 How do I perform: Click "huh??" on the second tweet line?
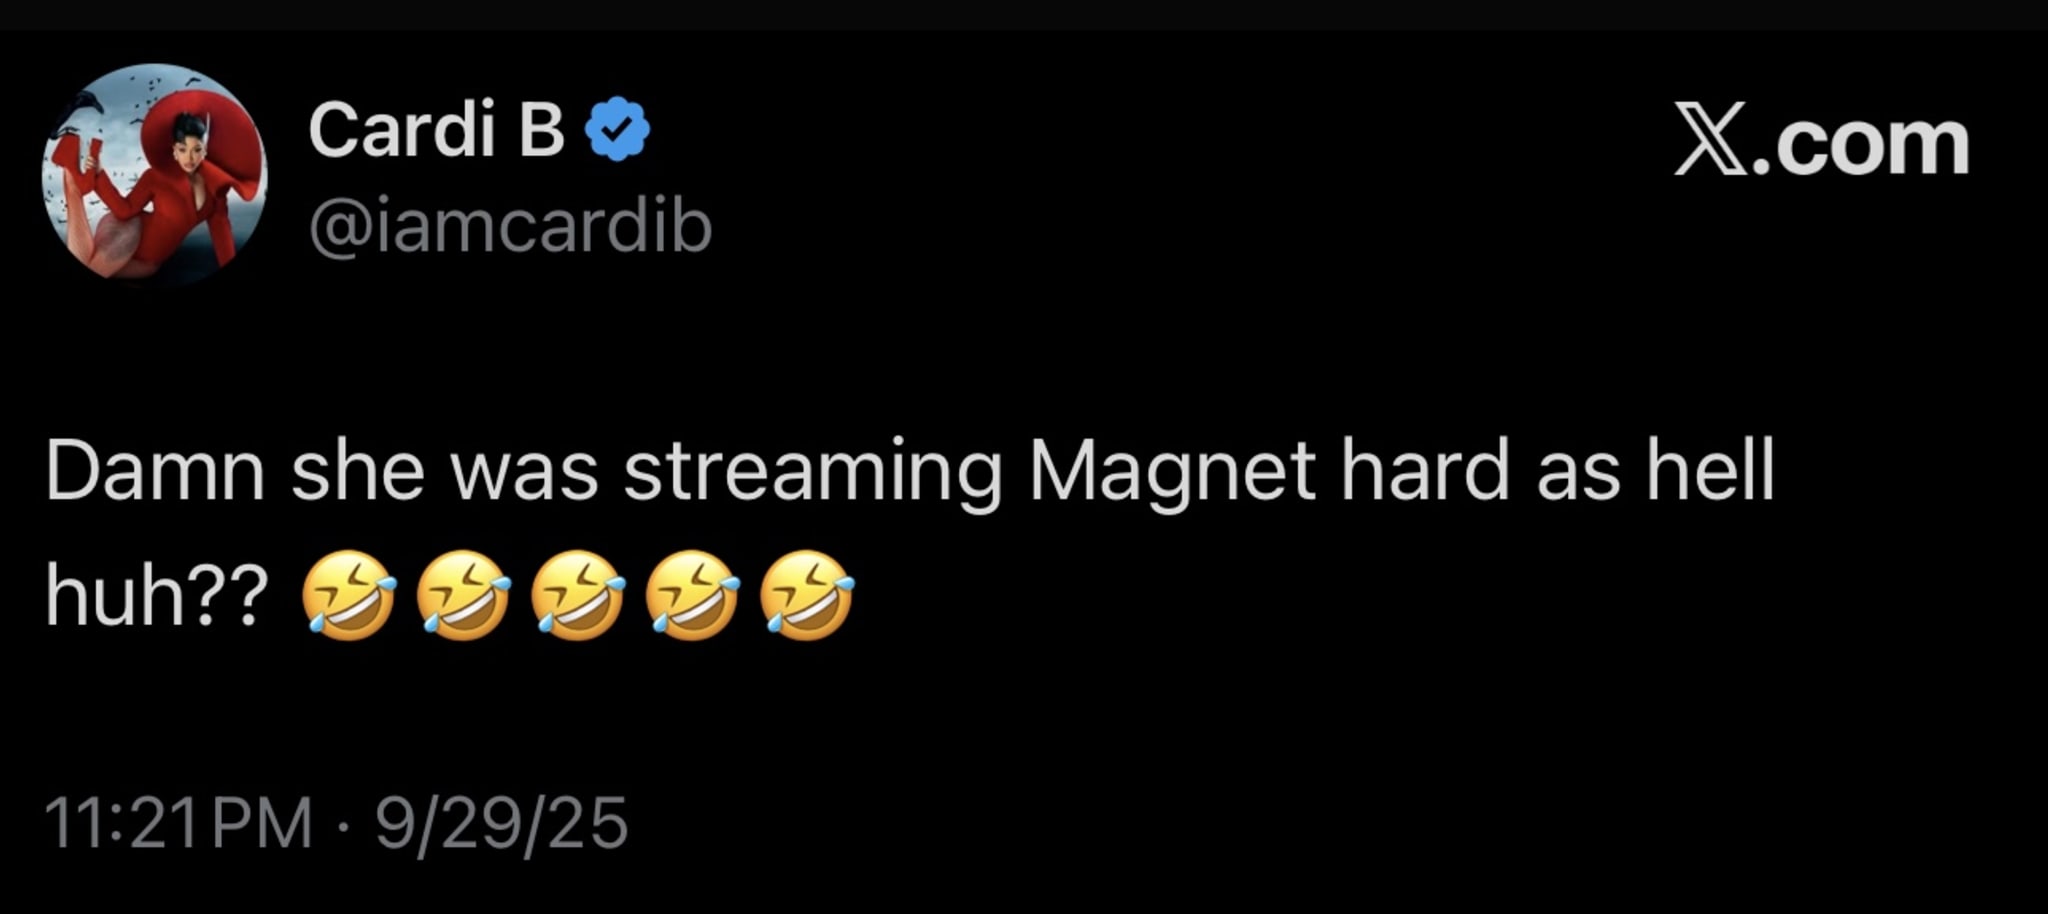[157, 597]
